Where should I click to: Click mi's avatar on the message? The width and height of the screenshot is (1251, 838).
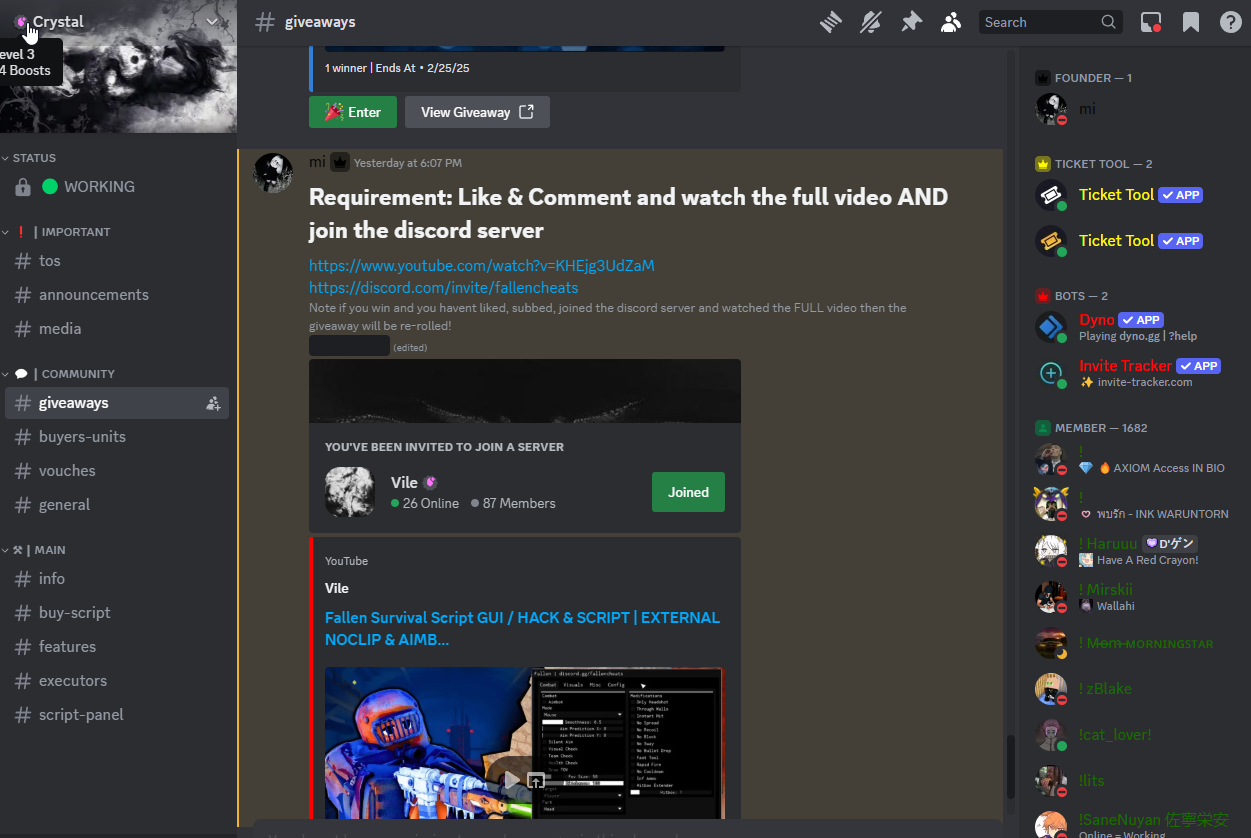coord(273,173)
